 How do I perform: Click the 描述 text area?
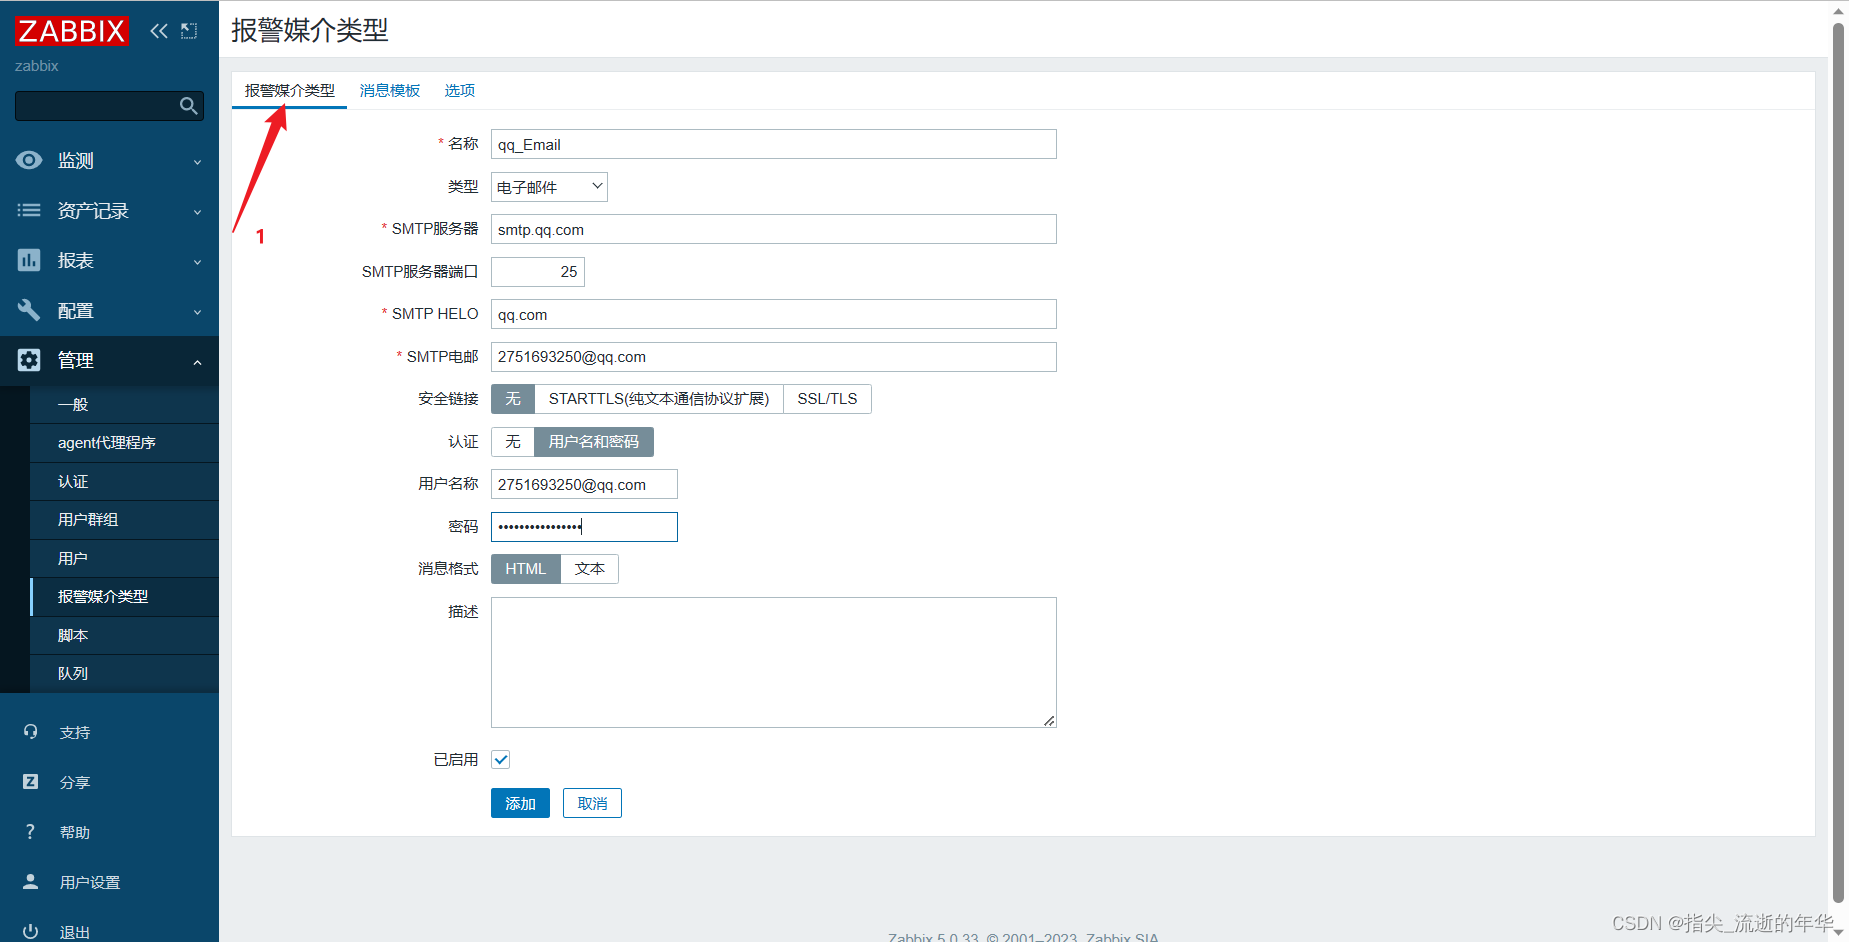(774, 662)
